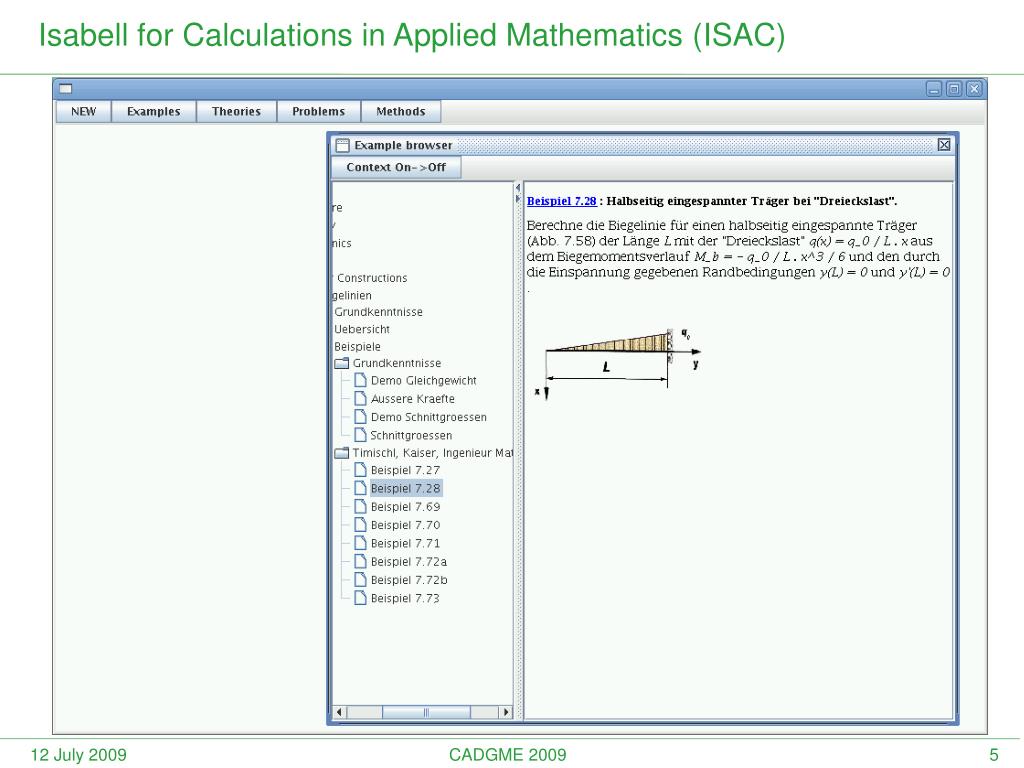The height and width of the screenshot is (768, 1024).
Task: Select the Uebersicht tree node
Action: [362, 329]
